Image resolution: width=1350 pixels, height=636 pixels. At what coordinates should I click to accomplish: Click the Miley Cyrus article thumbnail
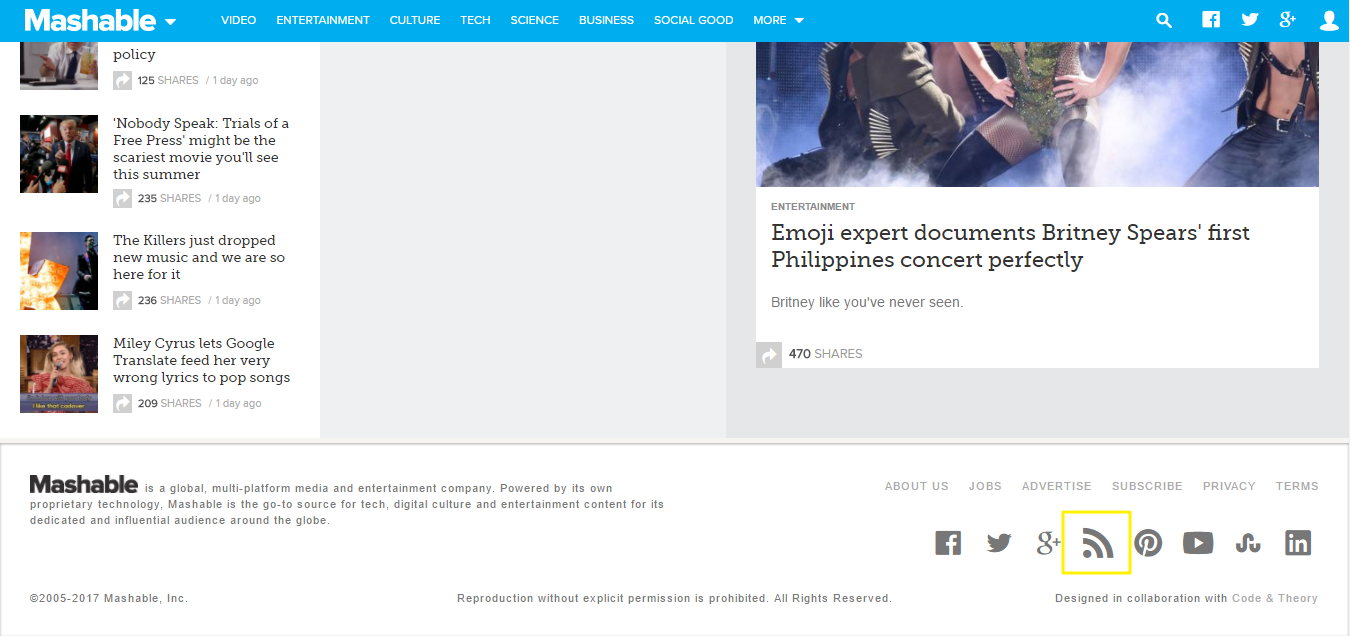(59, 374)
